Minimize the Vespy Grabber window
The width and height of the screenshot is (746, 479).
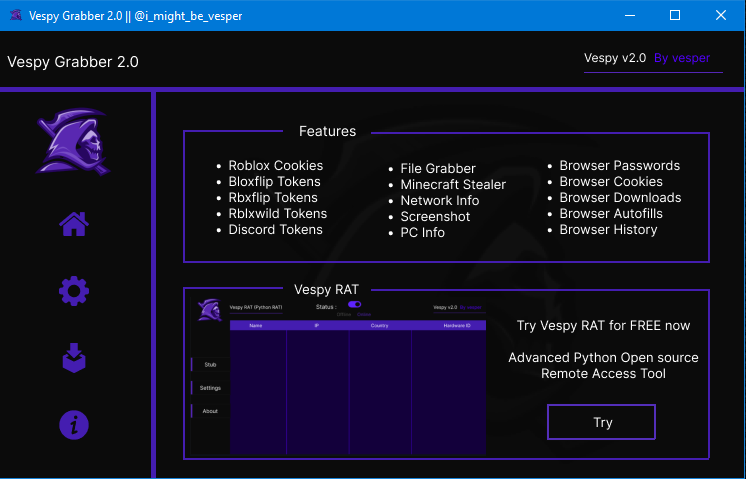[x=630, y=15]
